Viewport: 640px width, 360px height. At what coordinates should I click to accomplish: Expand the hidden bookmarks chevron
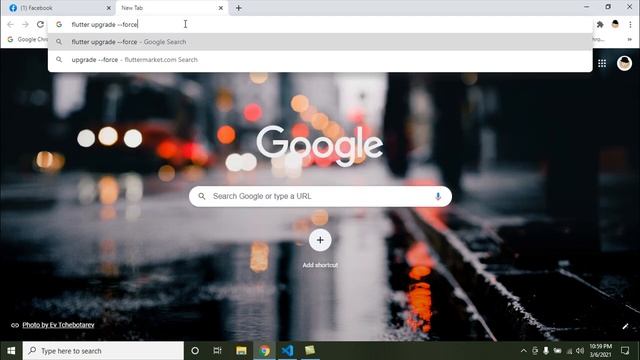(x=629, y=40)
